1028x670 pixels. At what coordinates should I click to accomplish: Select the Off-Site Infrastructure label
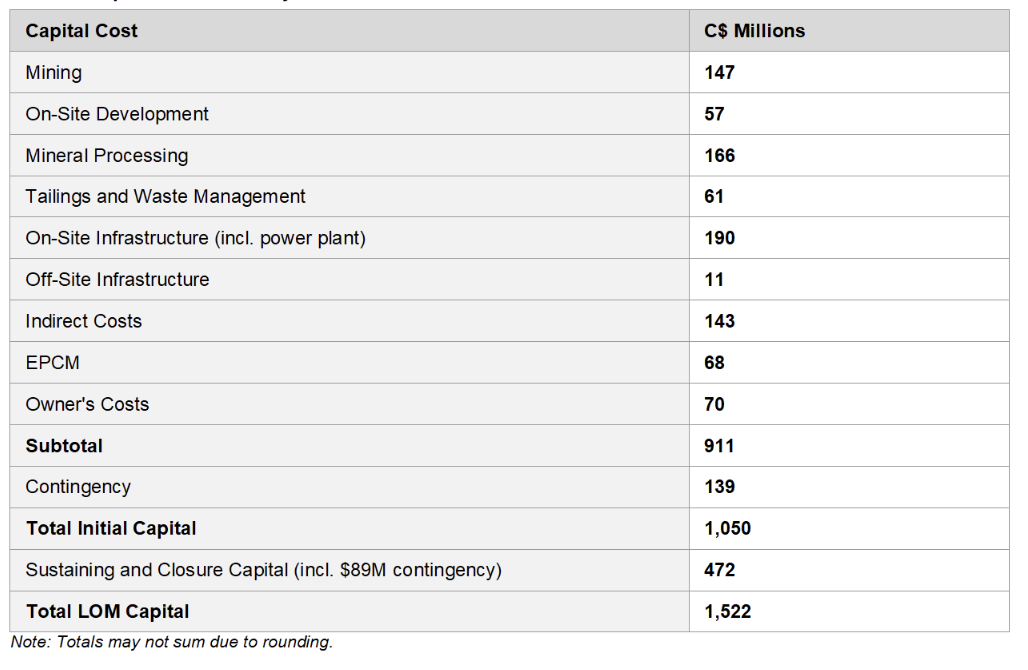(x=117, y=279)
